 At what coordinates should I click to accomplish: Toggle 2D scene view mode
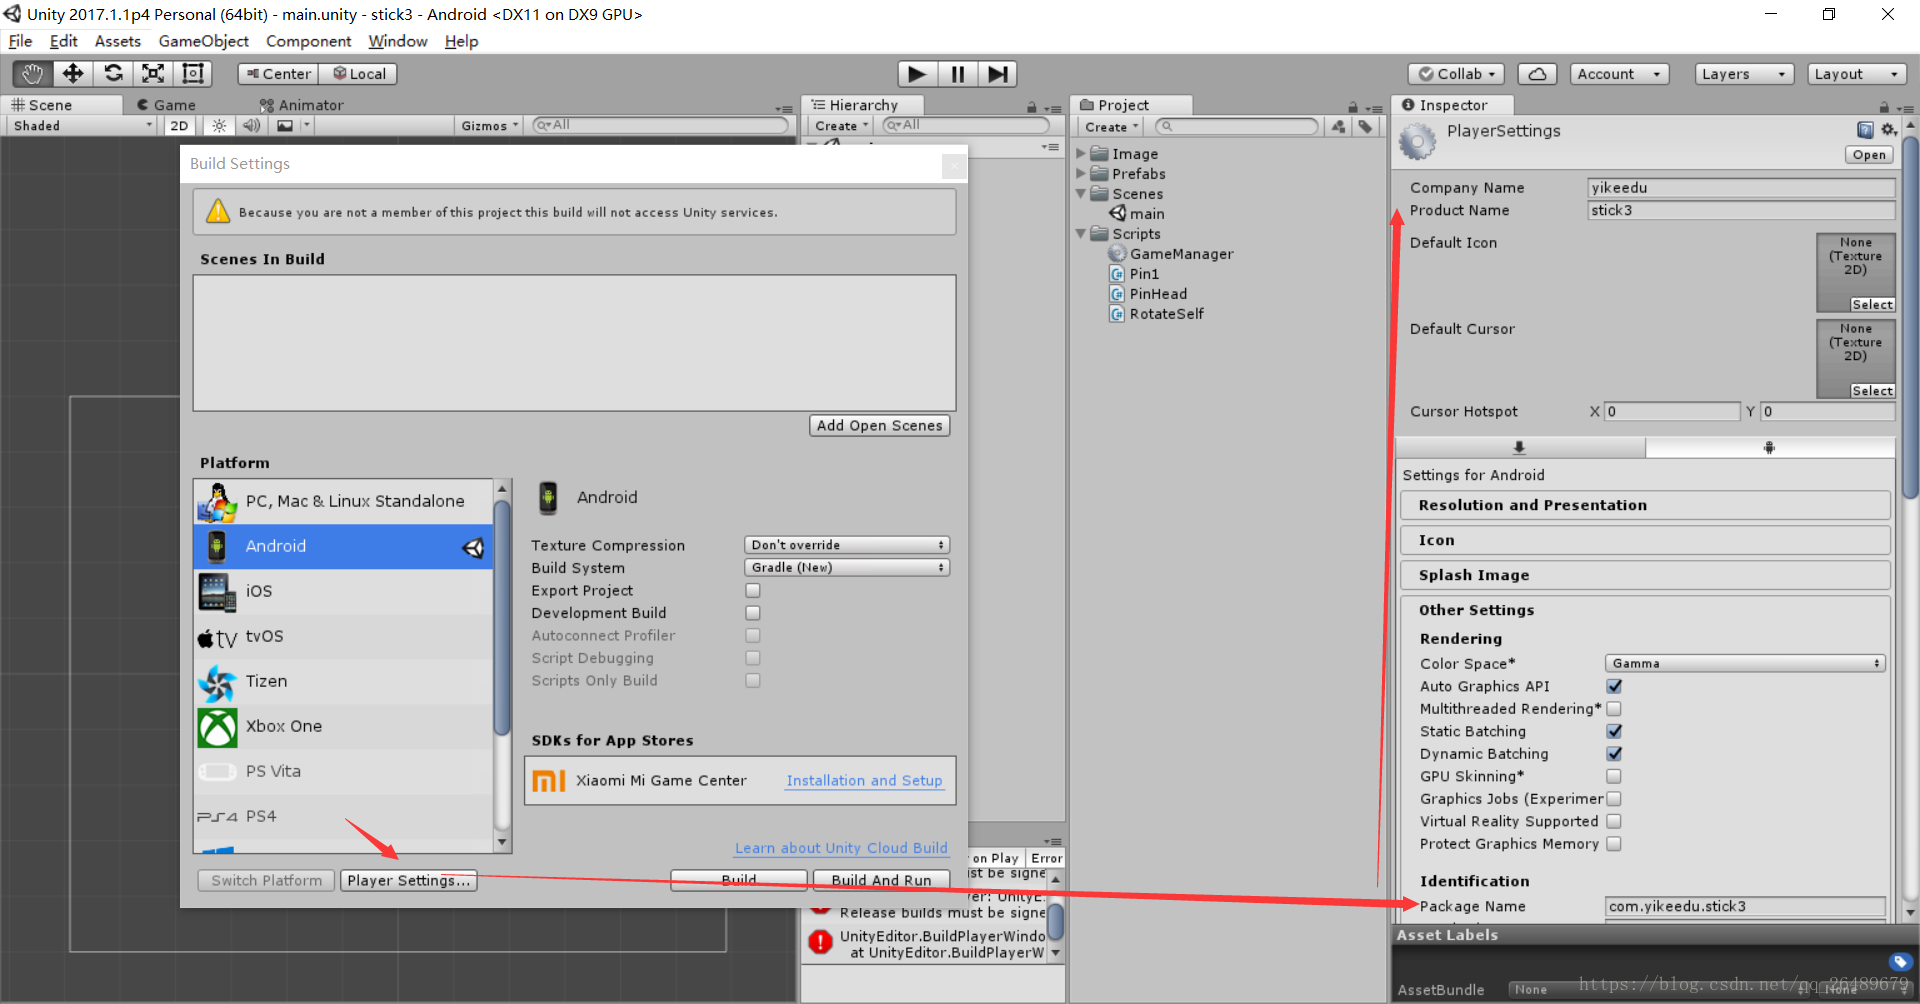pos(179,126)
